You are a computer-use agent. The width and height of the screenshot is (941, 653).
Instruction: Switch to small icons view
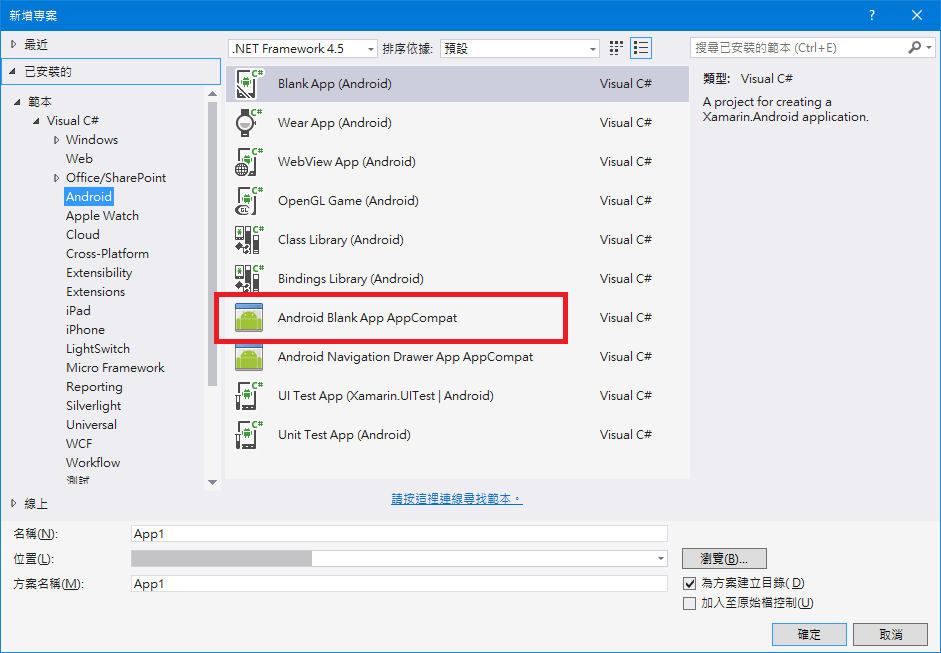[616, 48]
